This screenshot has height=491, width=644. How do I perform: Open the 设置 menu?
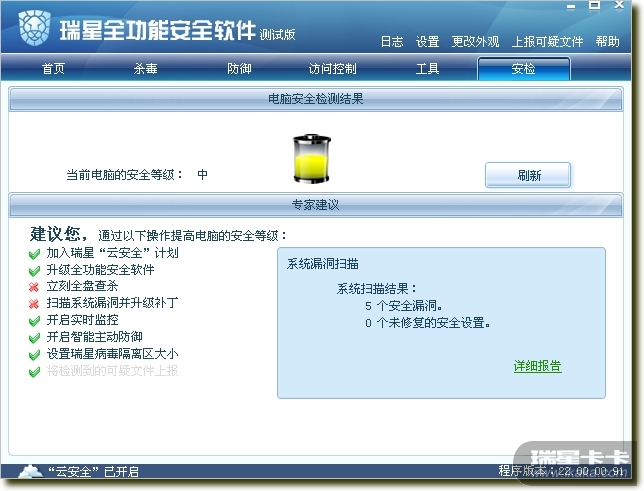(x=428, y=41)
